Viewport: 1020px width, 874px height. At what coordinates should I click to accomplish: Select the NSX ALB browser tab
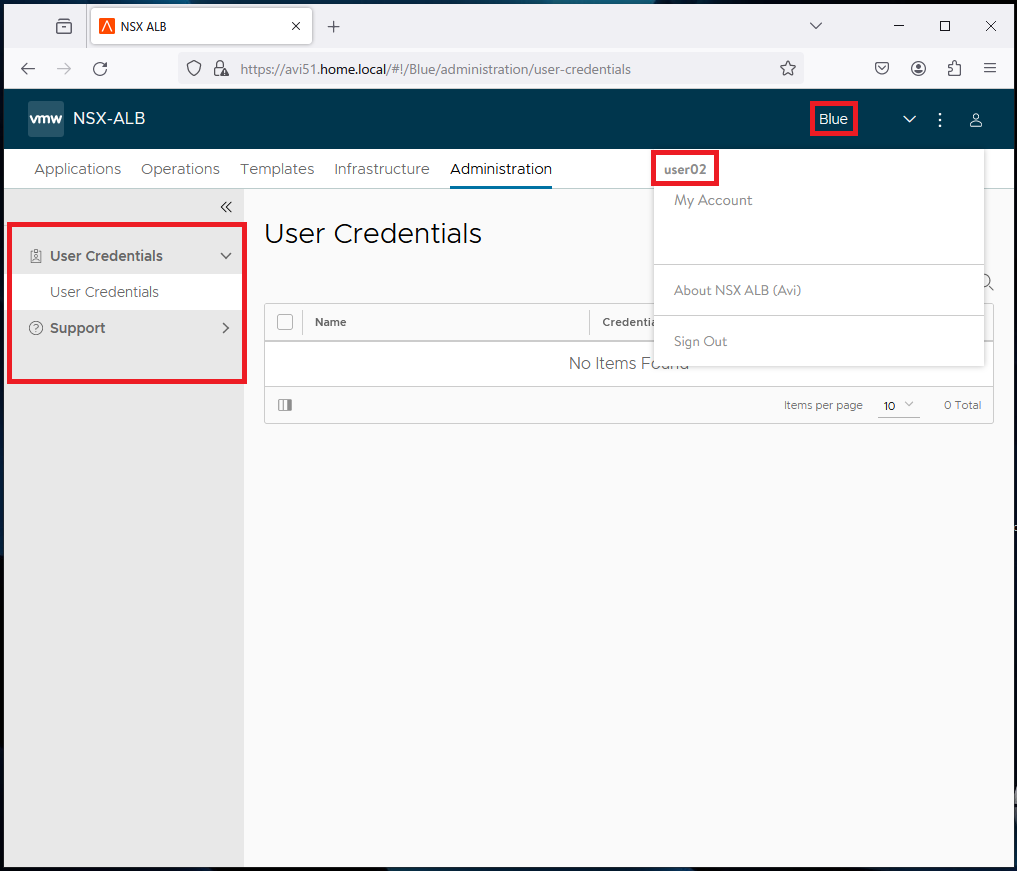point(201,27)
